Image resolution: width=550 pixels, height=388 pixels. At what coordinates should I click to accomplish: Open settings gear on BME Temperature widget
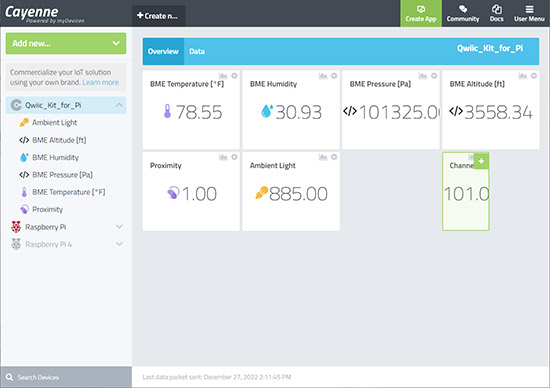point(234,75)
